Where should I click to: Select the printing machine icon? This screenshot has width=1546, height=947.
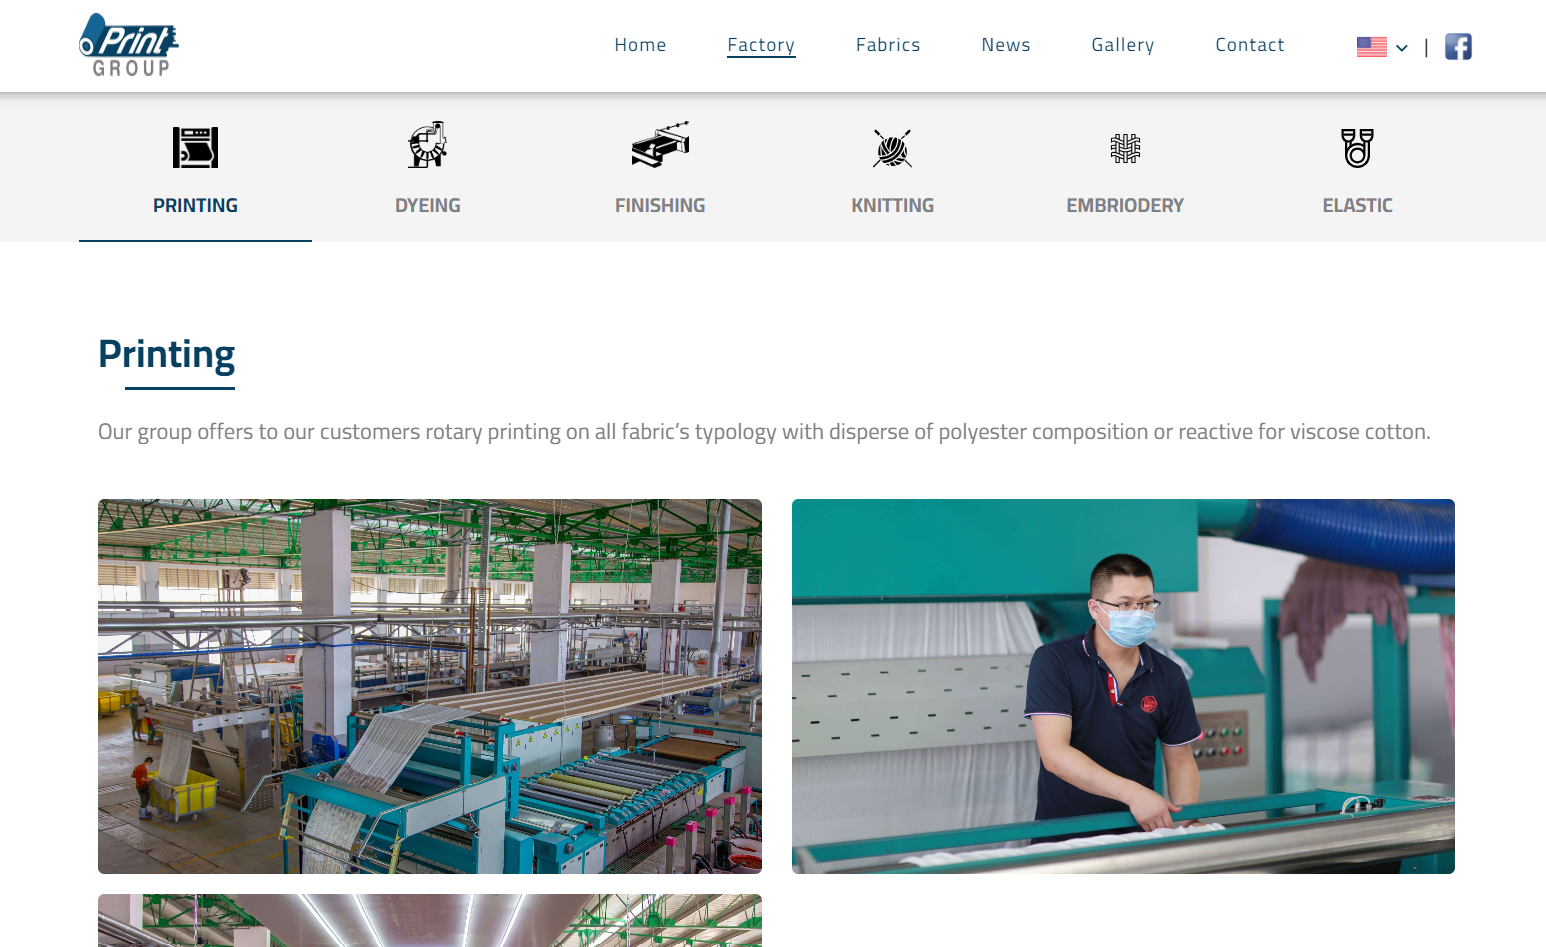click(x=195, y=147)
